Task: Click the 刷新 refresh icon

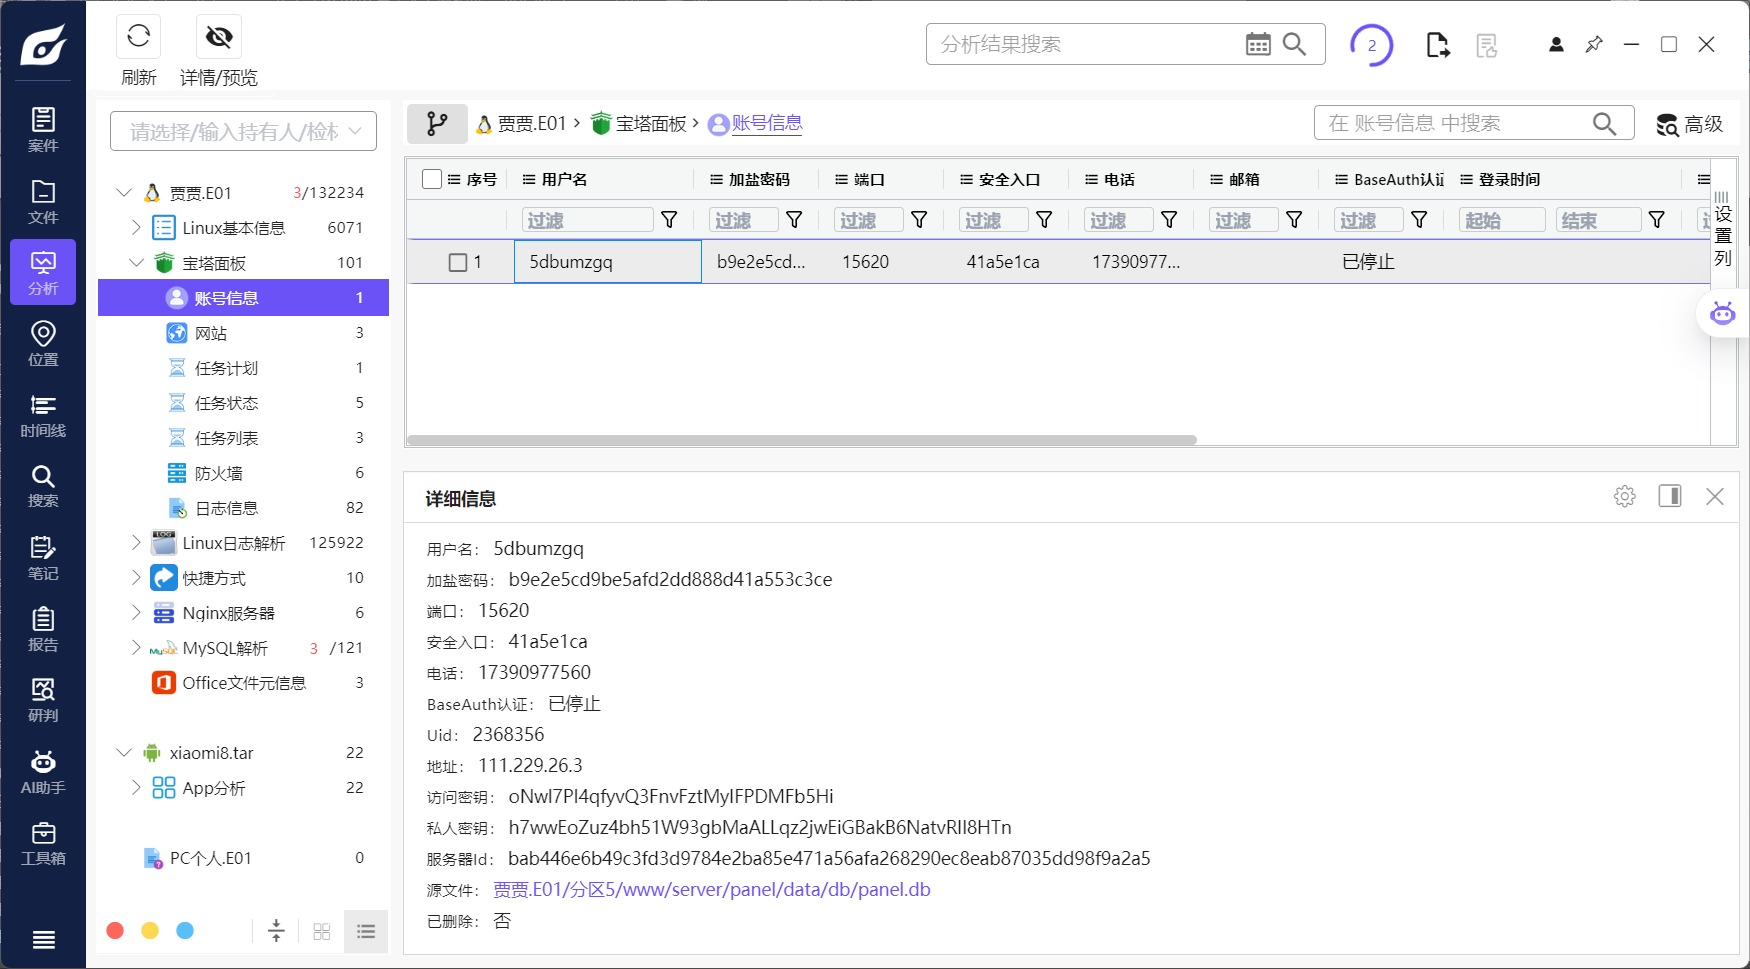Action: tap(139, 37)
